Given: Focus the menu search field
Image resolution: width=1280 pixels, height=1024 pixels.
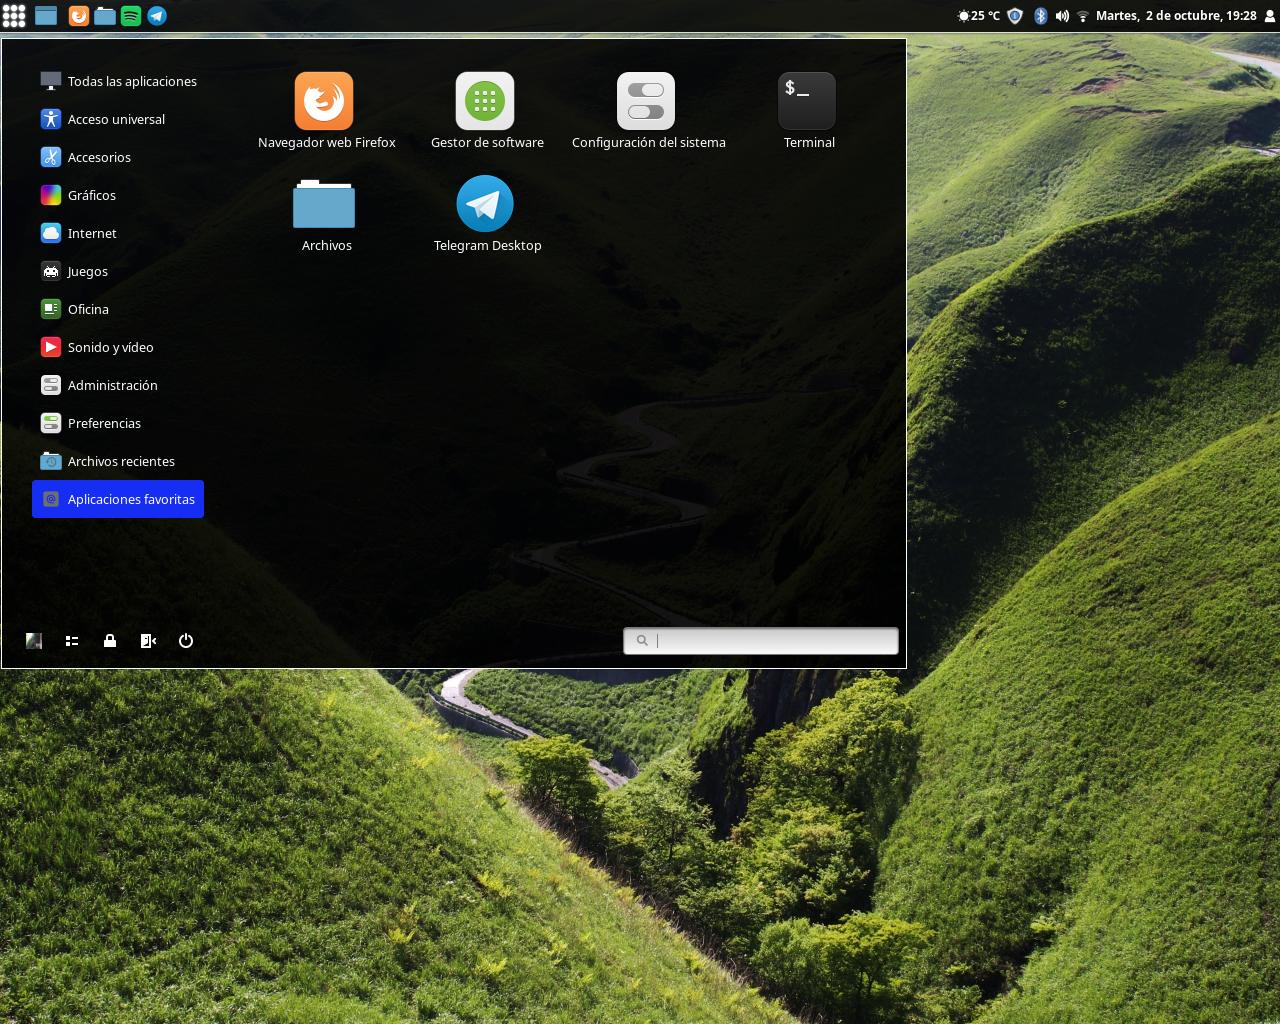Looking at the screenshot, I should click(761, 641).
